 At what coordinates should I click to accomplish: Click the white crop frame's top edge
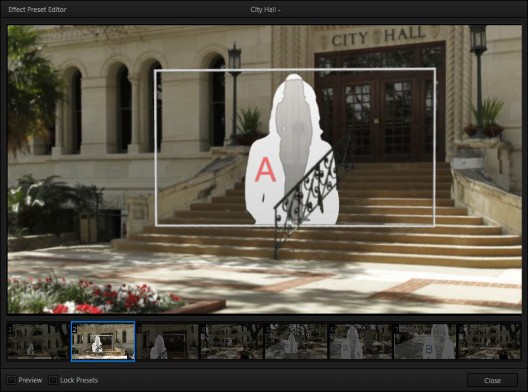(295, 70)
